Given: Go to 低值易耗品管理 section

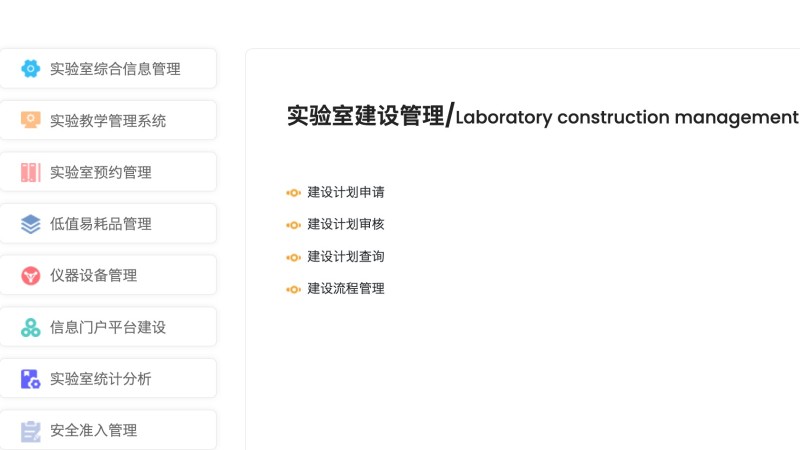Looking at the screenshot, I should (x=108, y=223).
